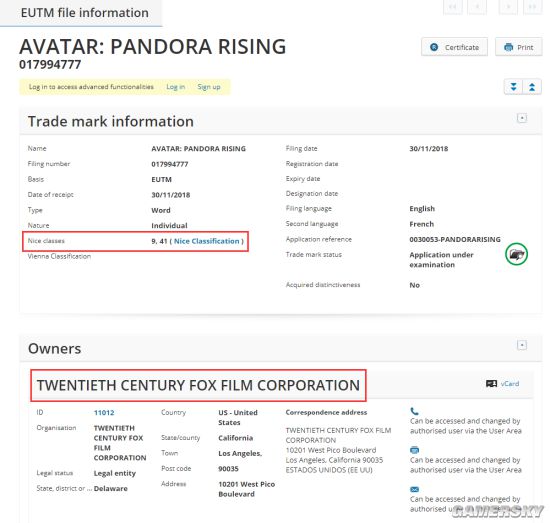The image size is (550, 523).
Task: Open owner ID 11012 link
Action: pos(104,413)
